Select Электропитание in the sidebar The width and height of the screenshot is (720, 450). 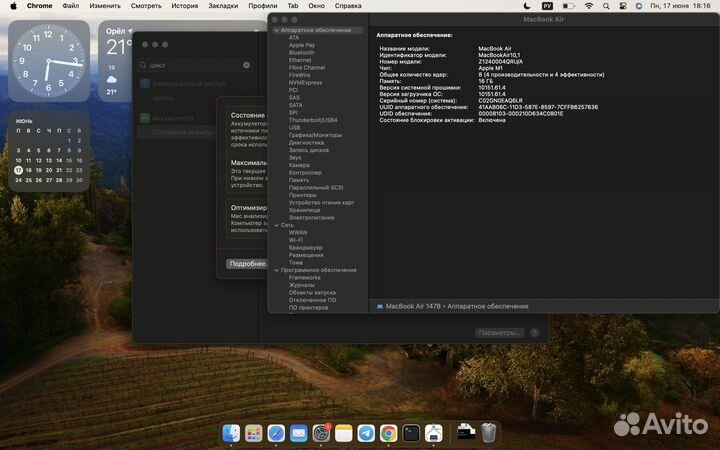tap(311, 217)
